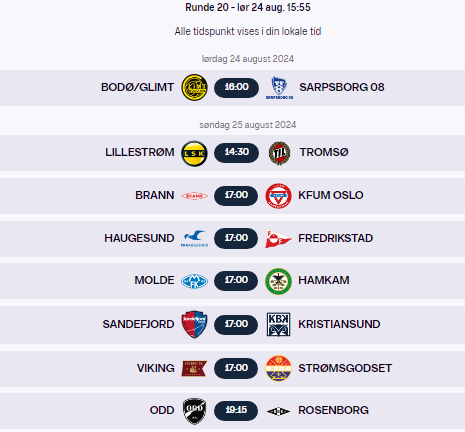Viewport: 465px width, 432px height.
Task: Click the BRANN team name
Action: (x=155, y=195)
